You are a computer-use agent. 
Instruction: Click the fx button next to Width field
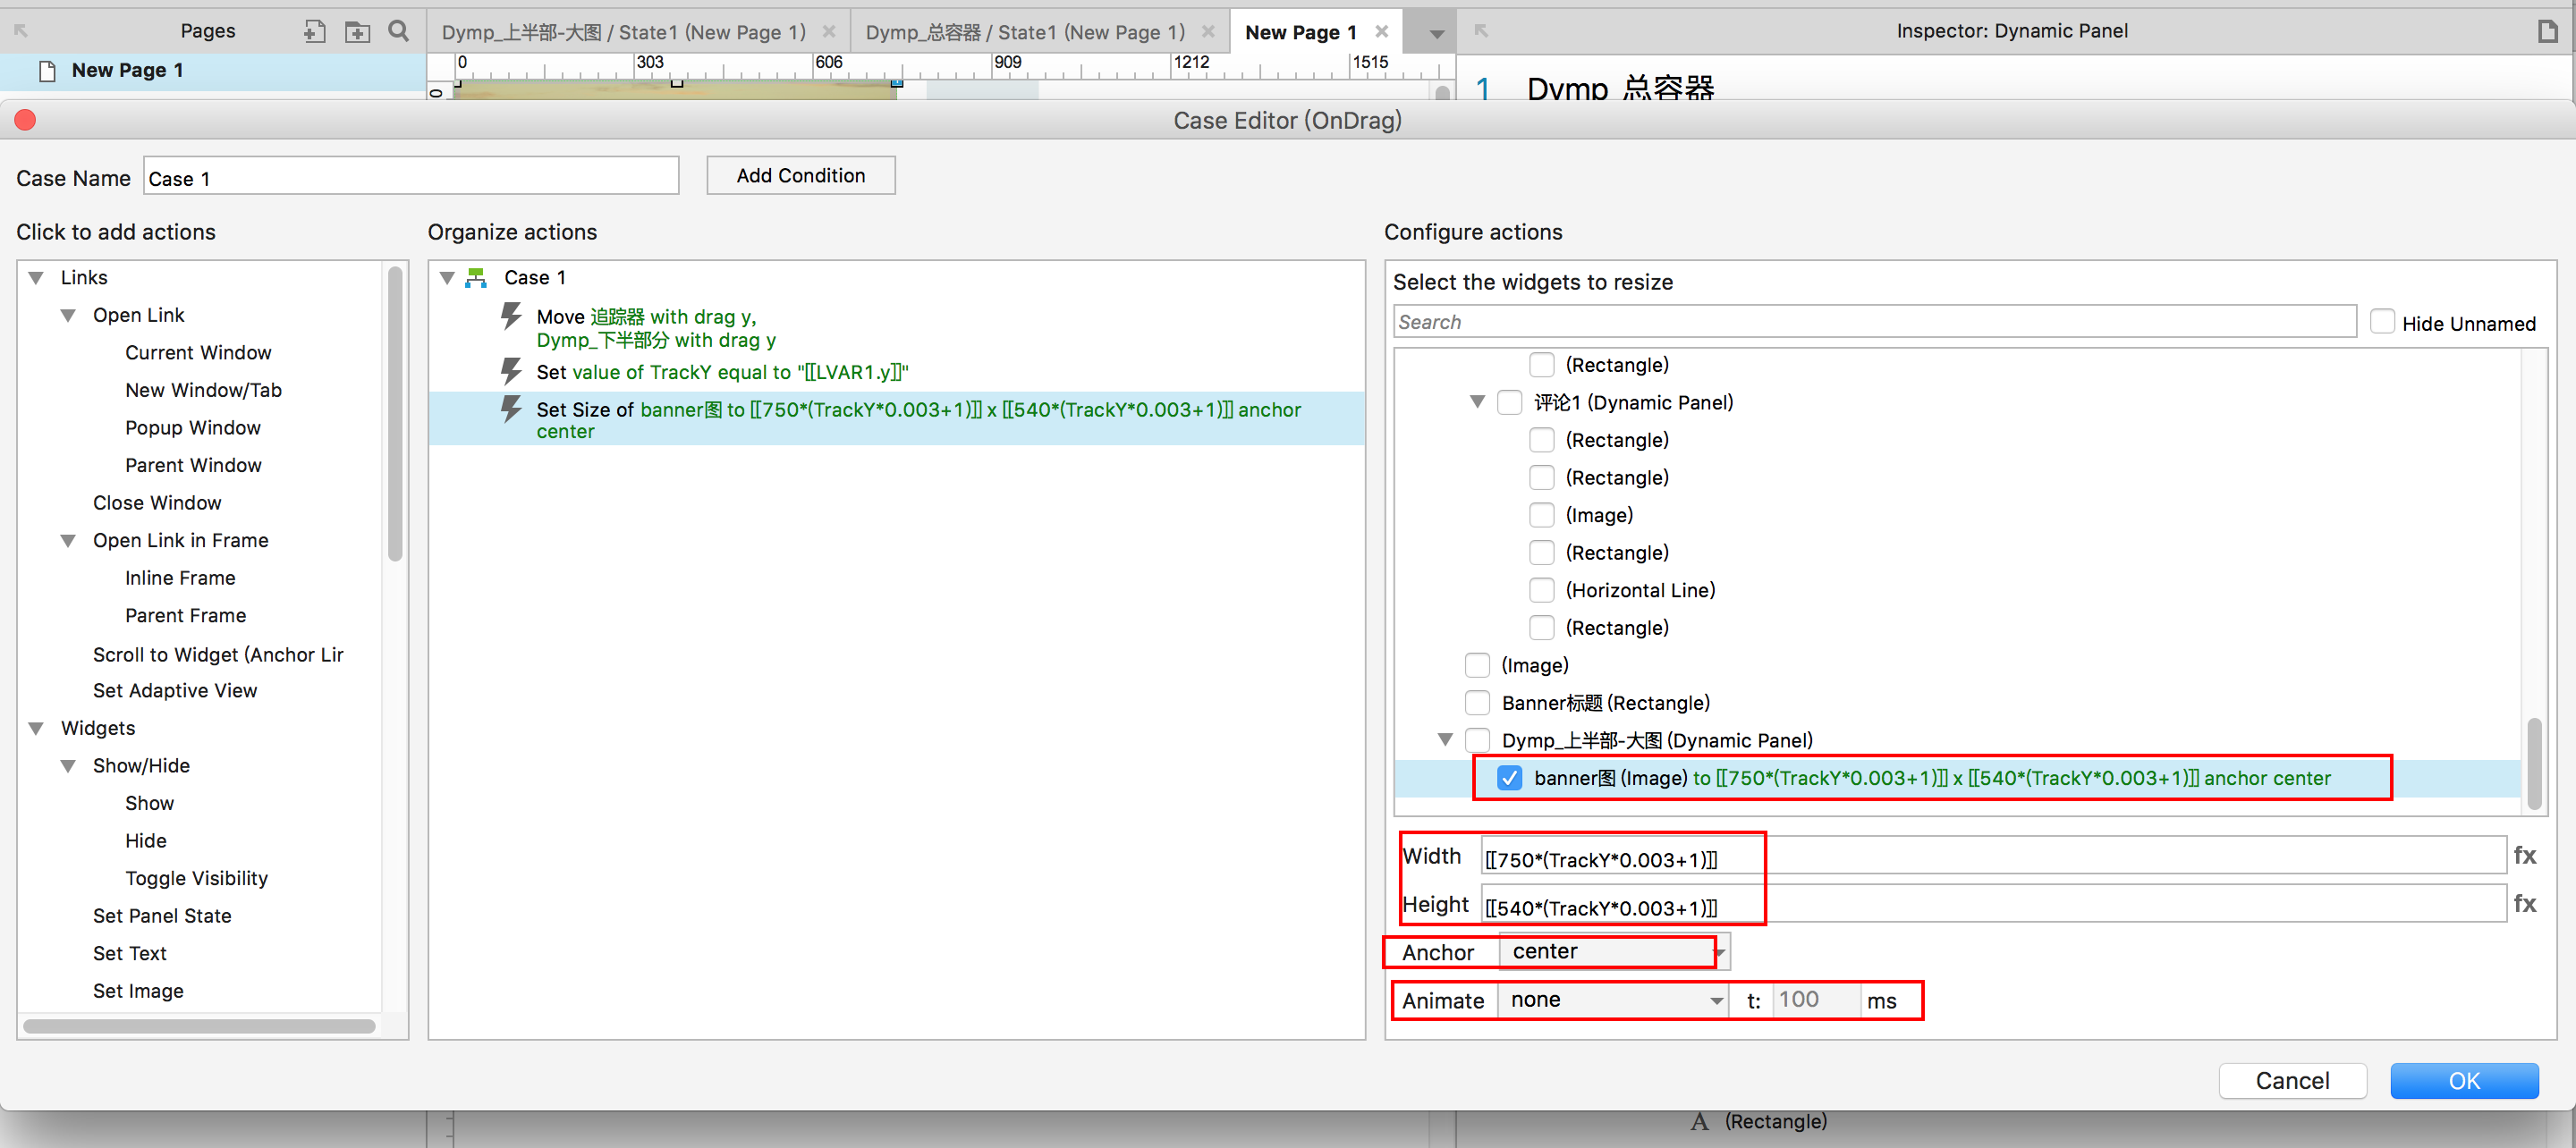[x=2524, y=856]
